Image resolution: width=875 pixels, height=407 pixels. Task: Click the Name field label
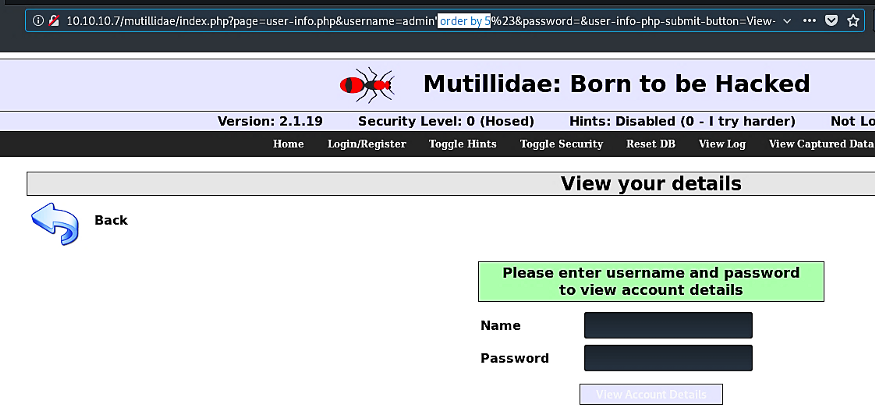point(500,325)
